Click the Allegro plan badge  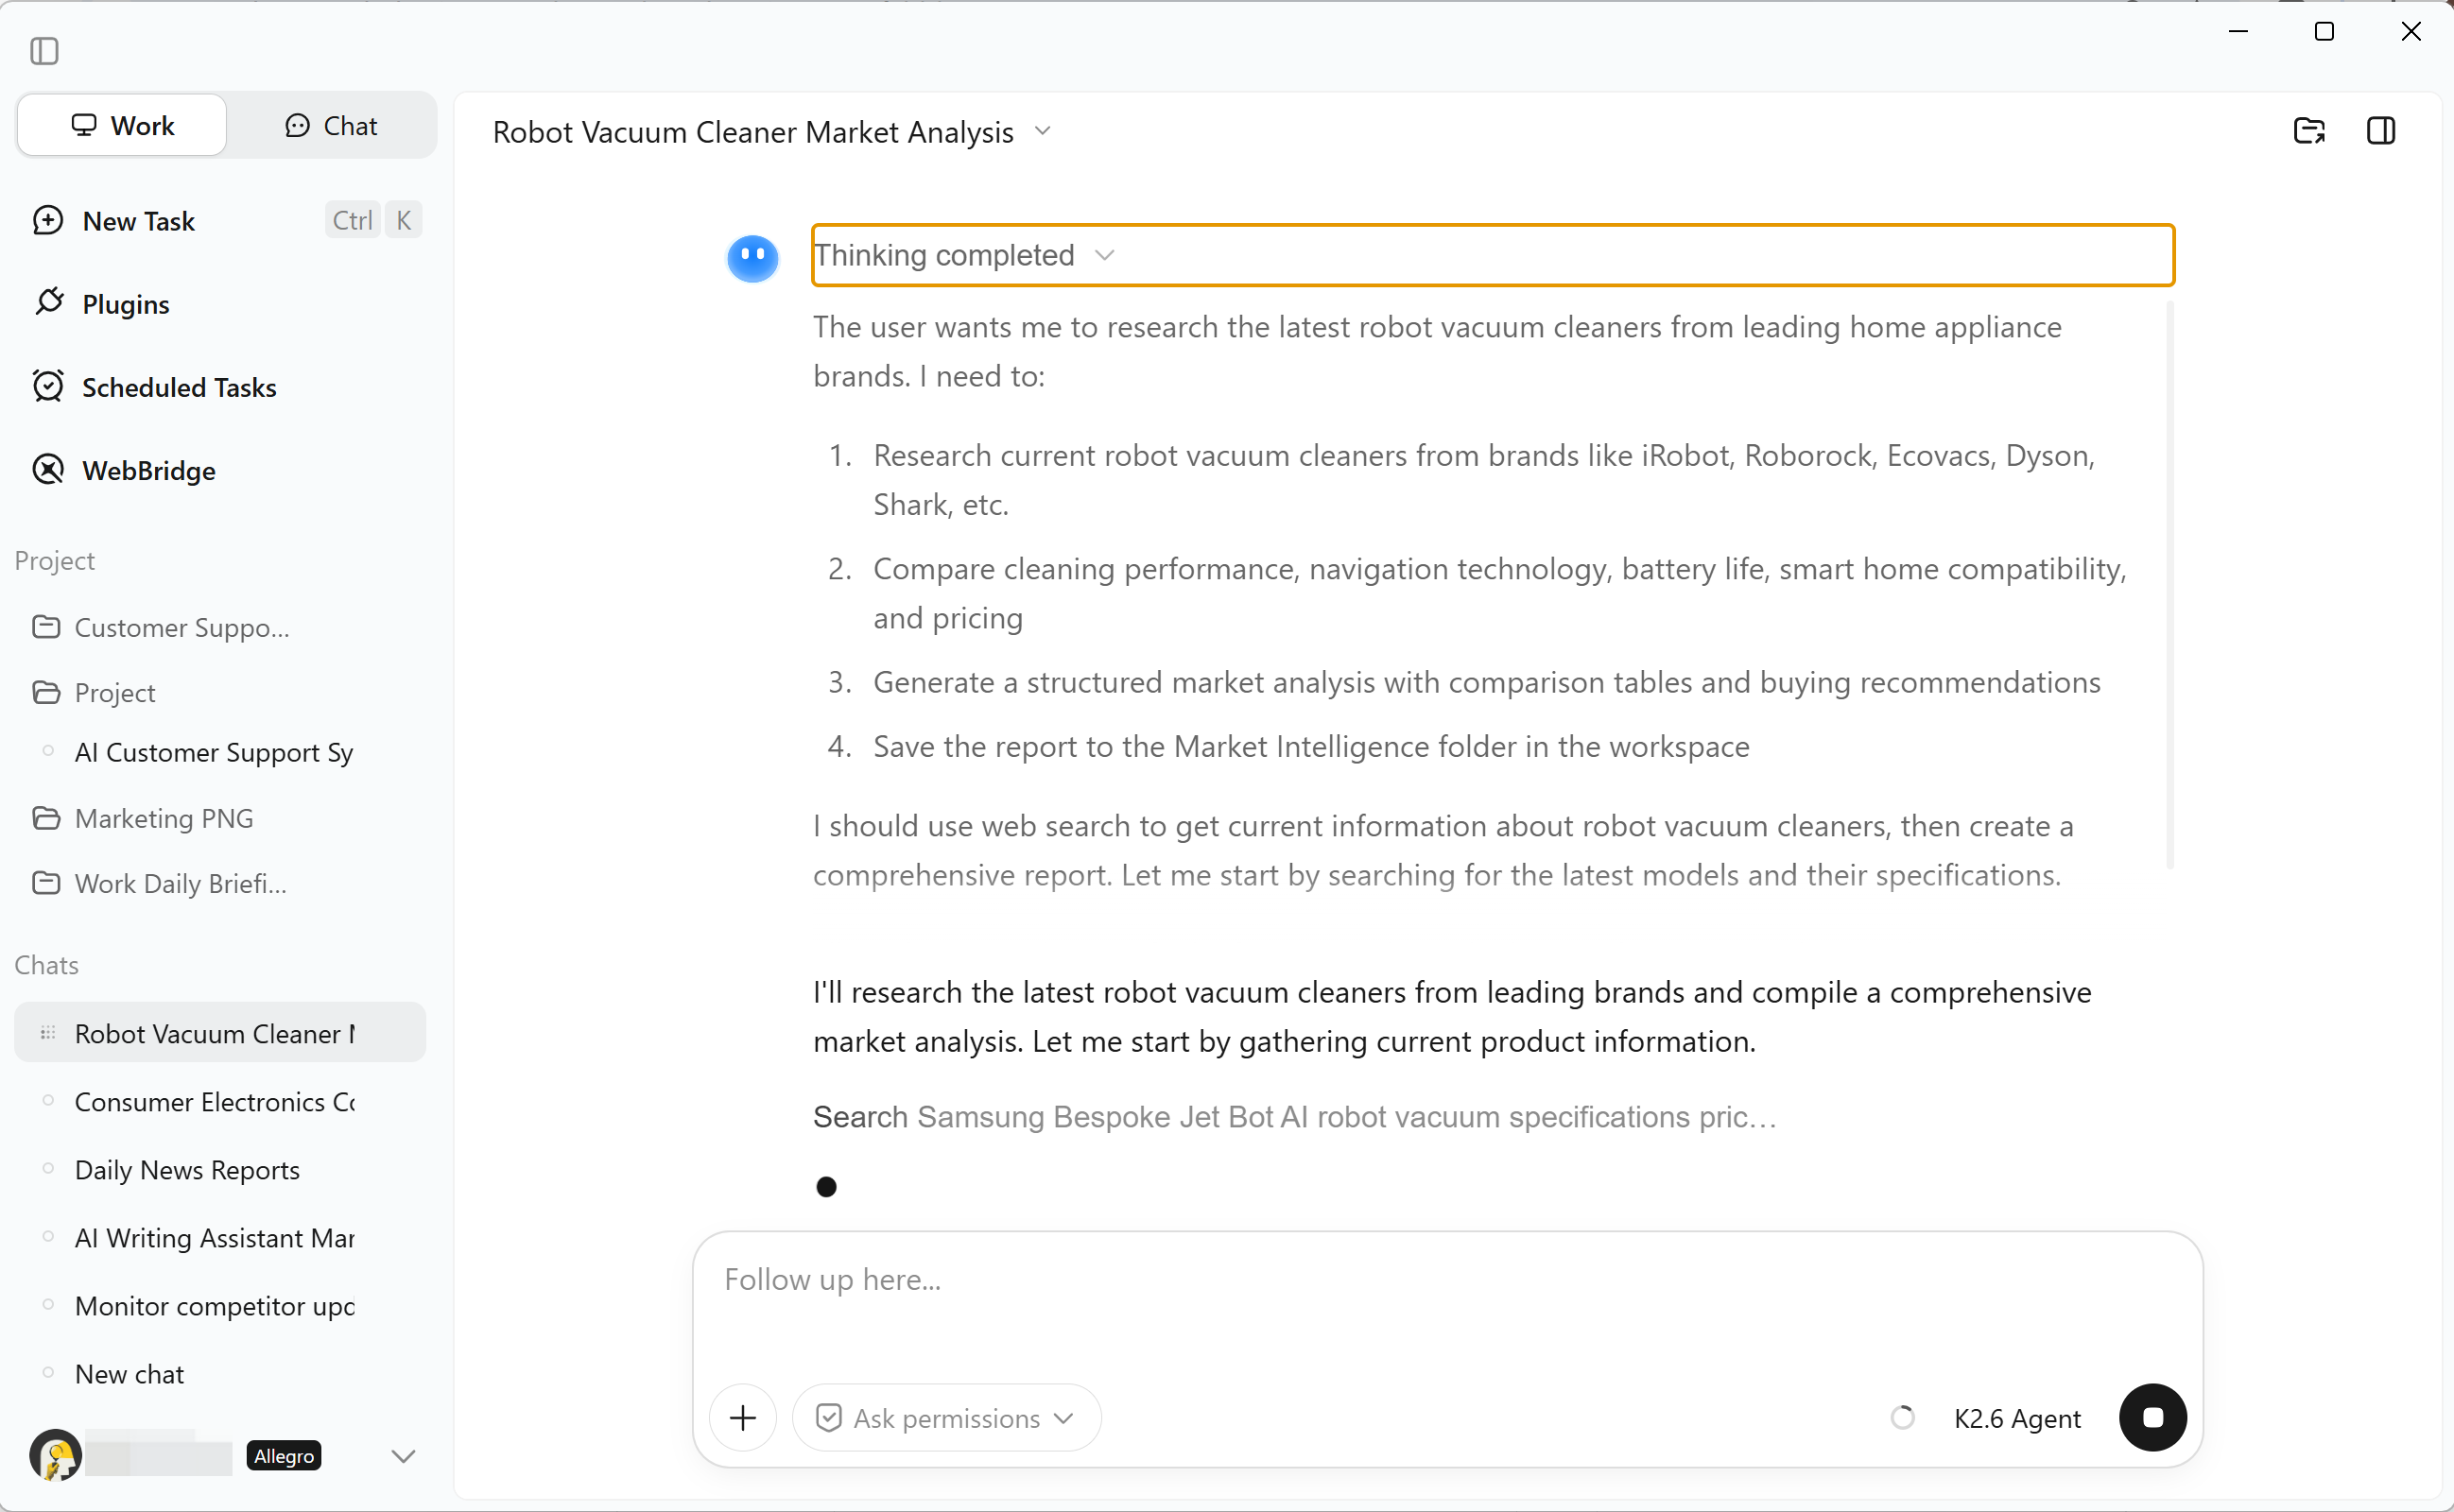[x=284, y=1456]
